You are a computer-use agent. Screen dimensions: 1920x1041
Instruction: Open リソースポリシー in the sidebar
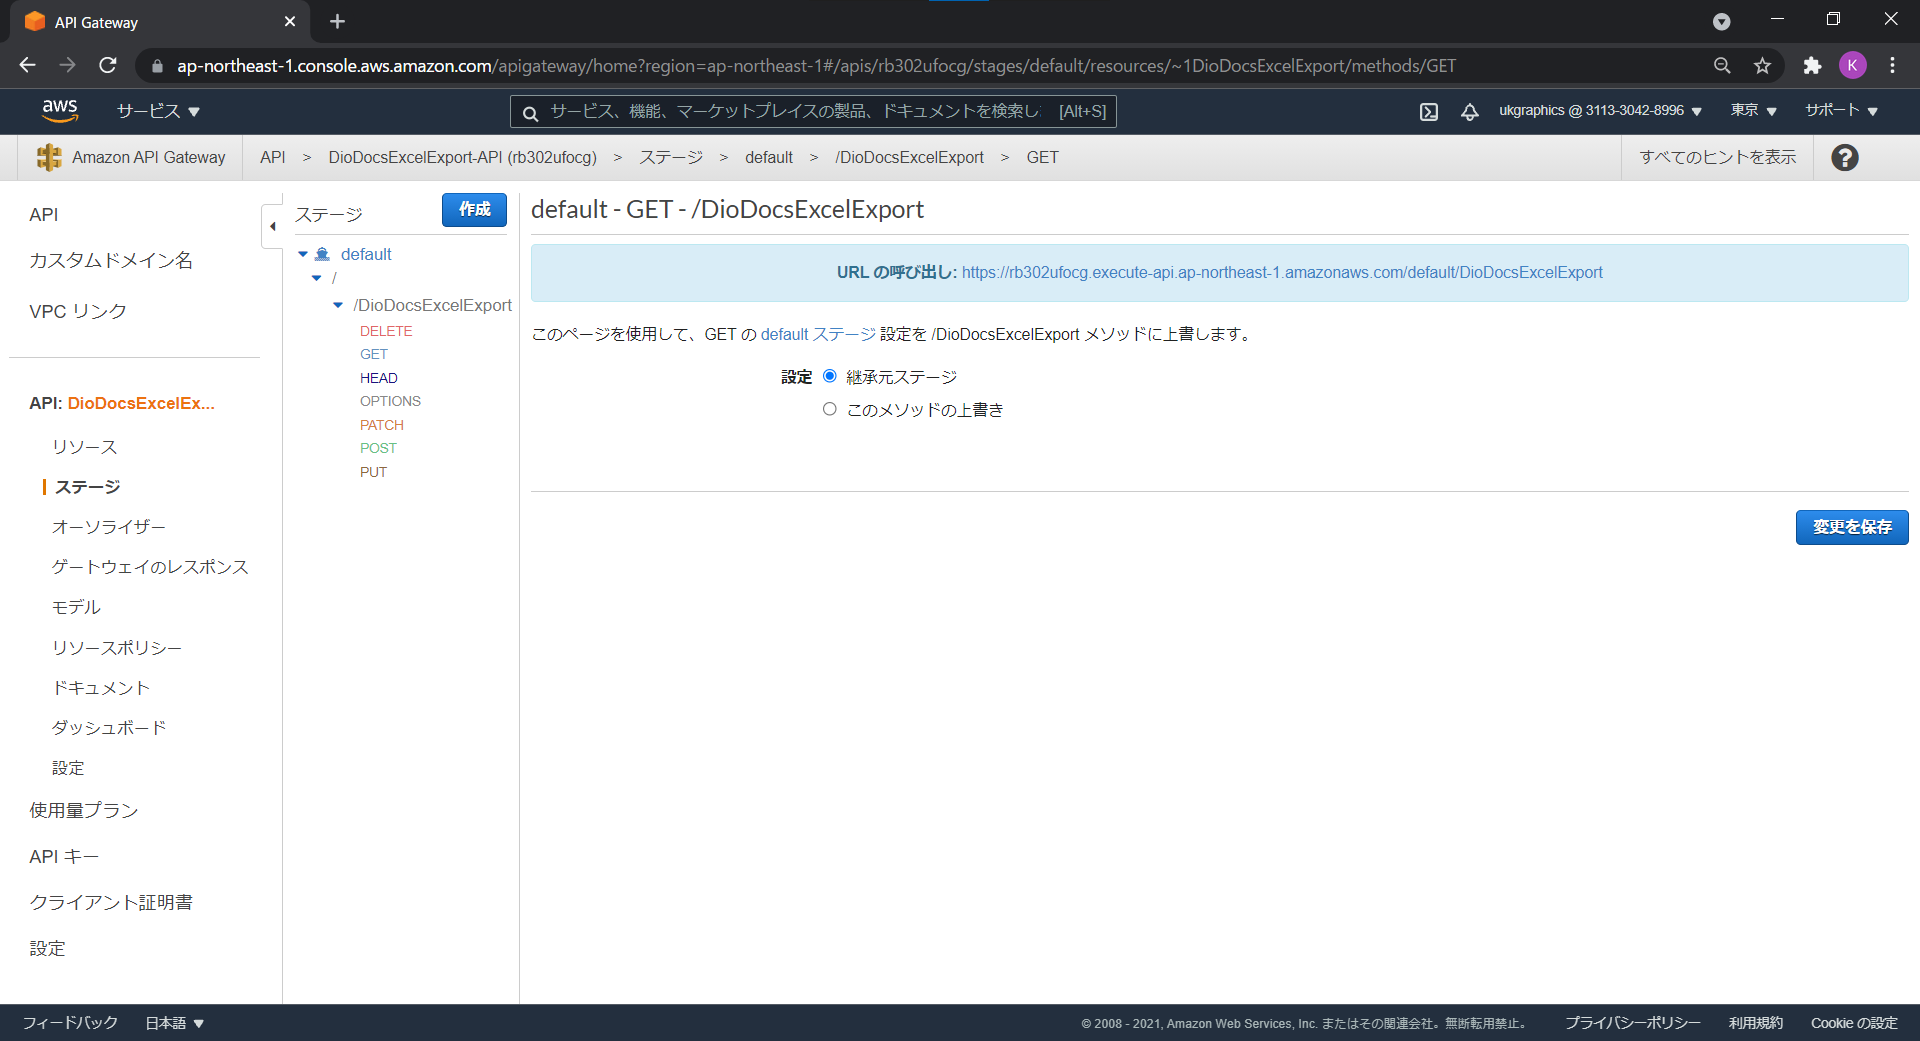[117, 648]
